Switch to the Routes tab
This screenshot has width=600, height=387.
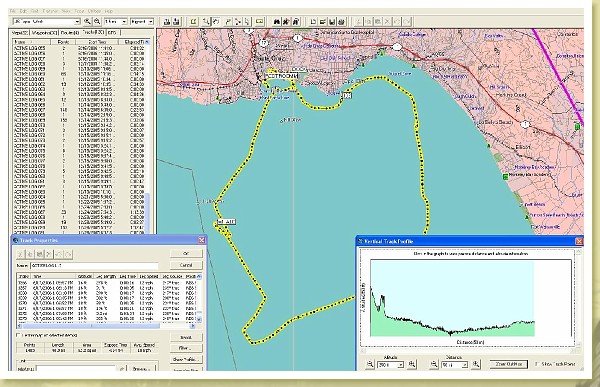(x=69, y=33)
